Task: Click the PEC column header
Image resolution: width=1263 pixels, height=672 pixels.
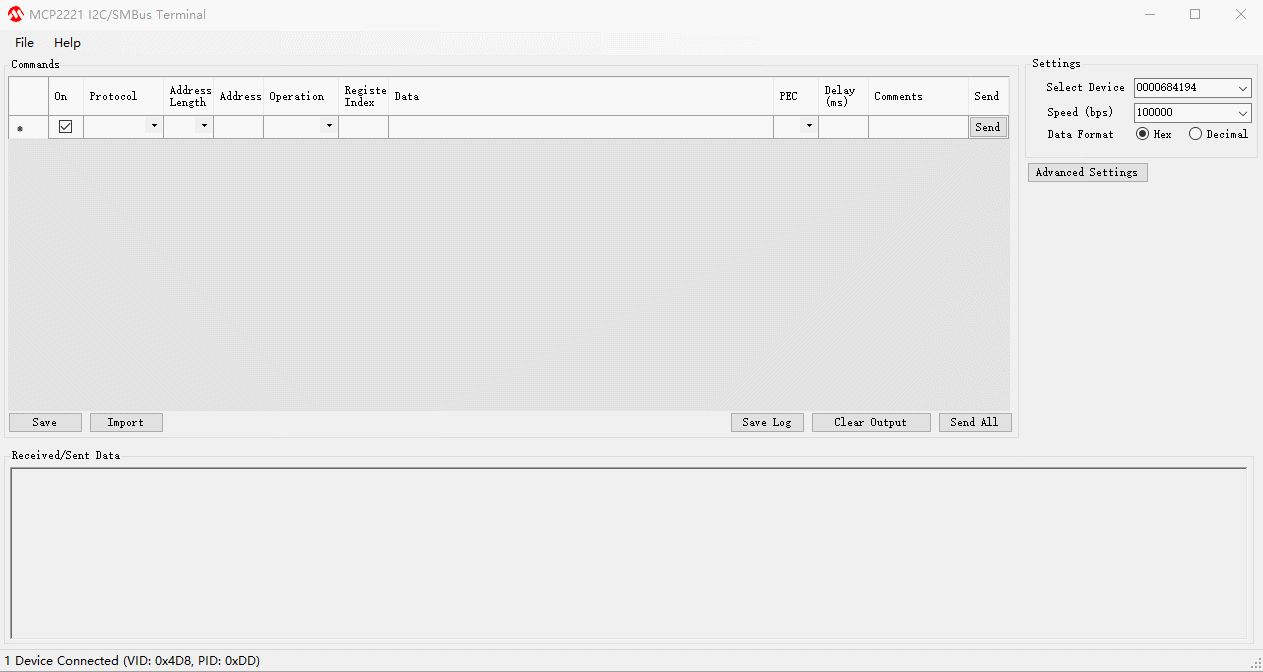Action: [796, 96]
